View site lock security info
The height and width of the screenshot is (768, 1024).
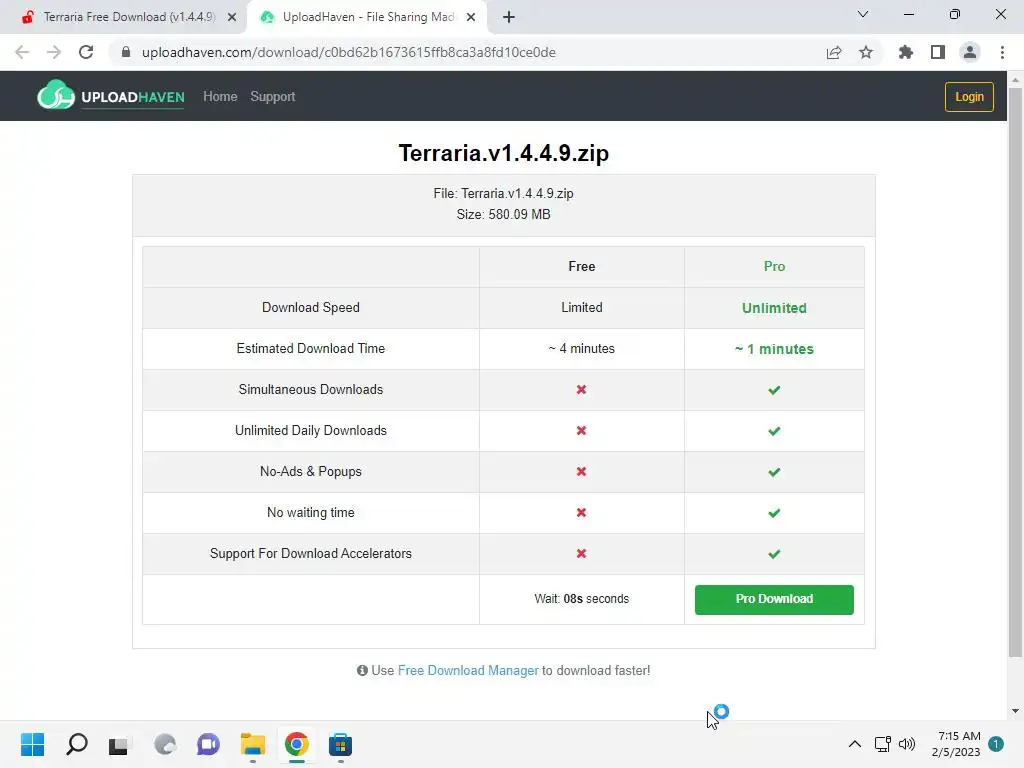(x=126, y=52)
